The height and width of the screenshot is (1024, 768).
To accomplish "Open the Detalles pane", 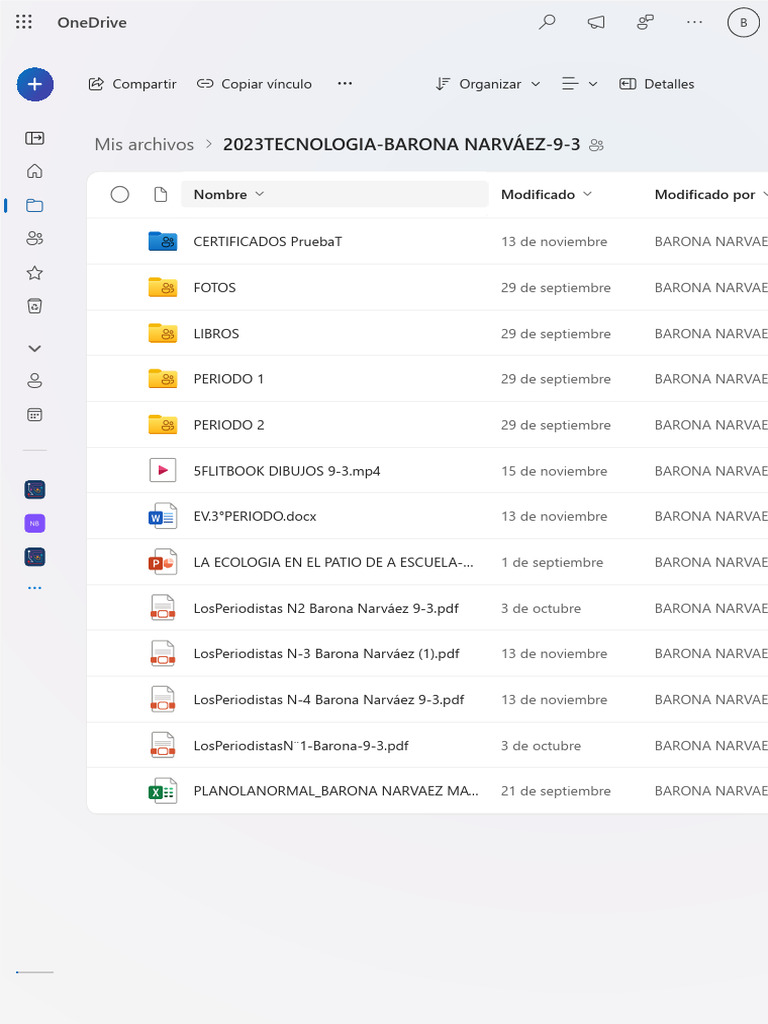I will (656, 84).
